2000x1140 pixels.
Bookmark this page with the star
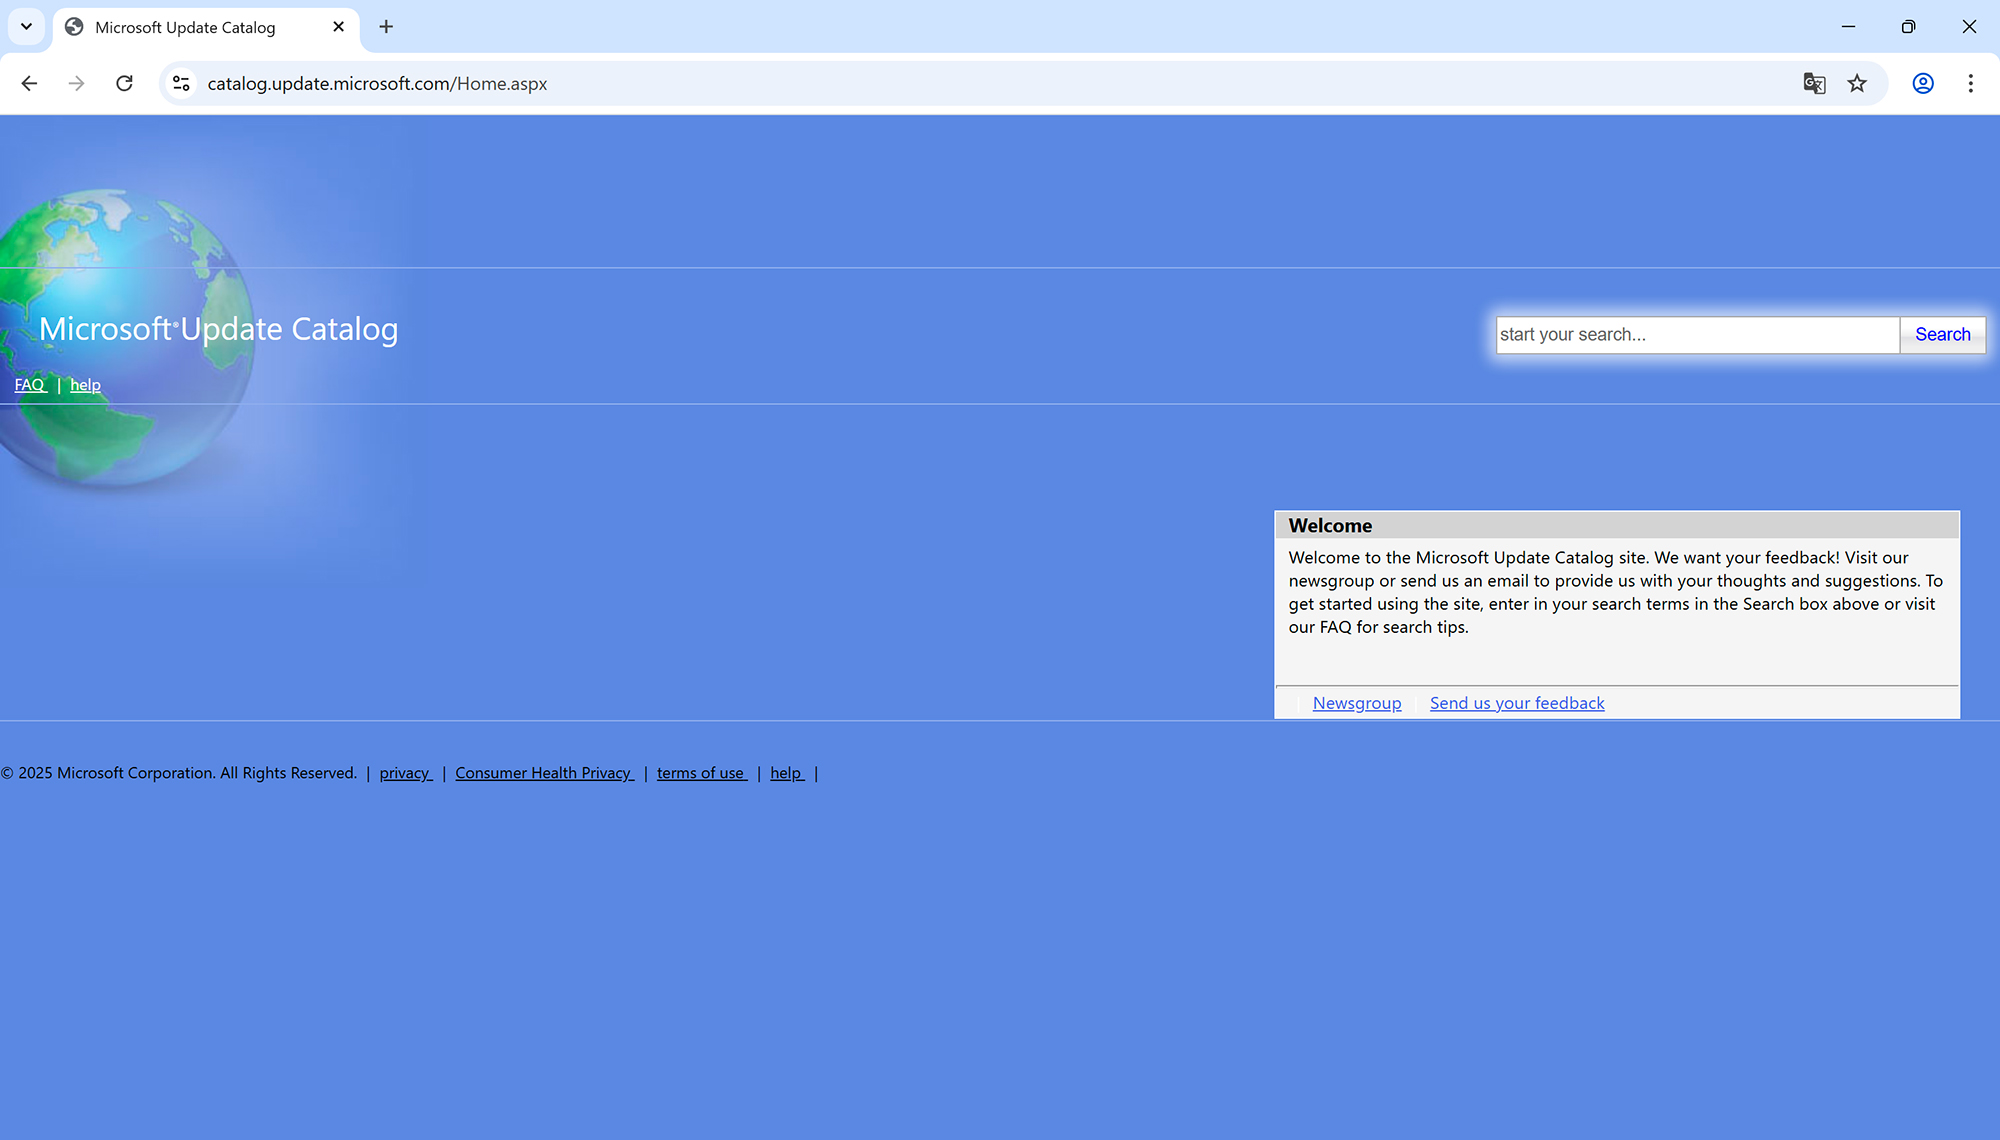click(1857, 84)
